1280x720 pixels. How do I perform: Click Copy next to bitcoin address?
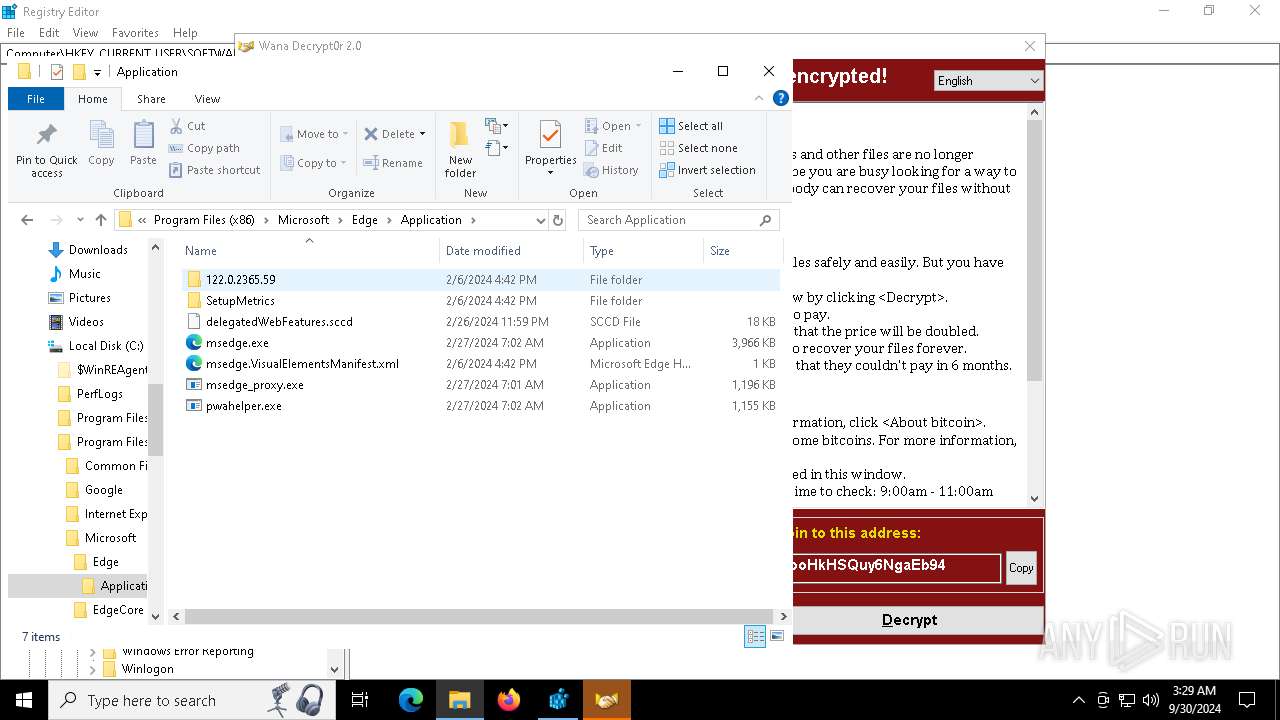pyautogui.click(x=1021, y=568)
